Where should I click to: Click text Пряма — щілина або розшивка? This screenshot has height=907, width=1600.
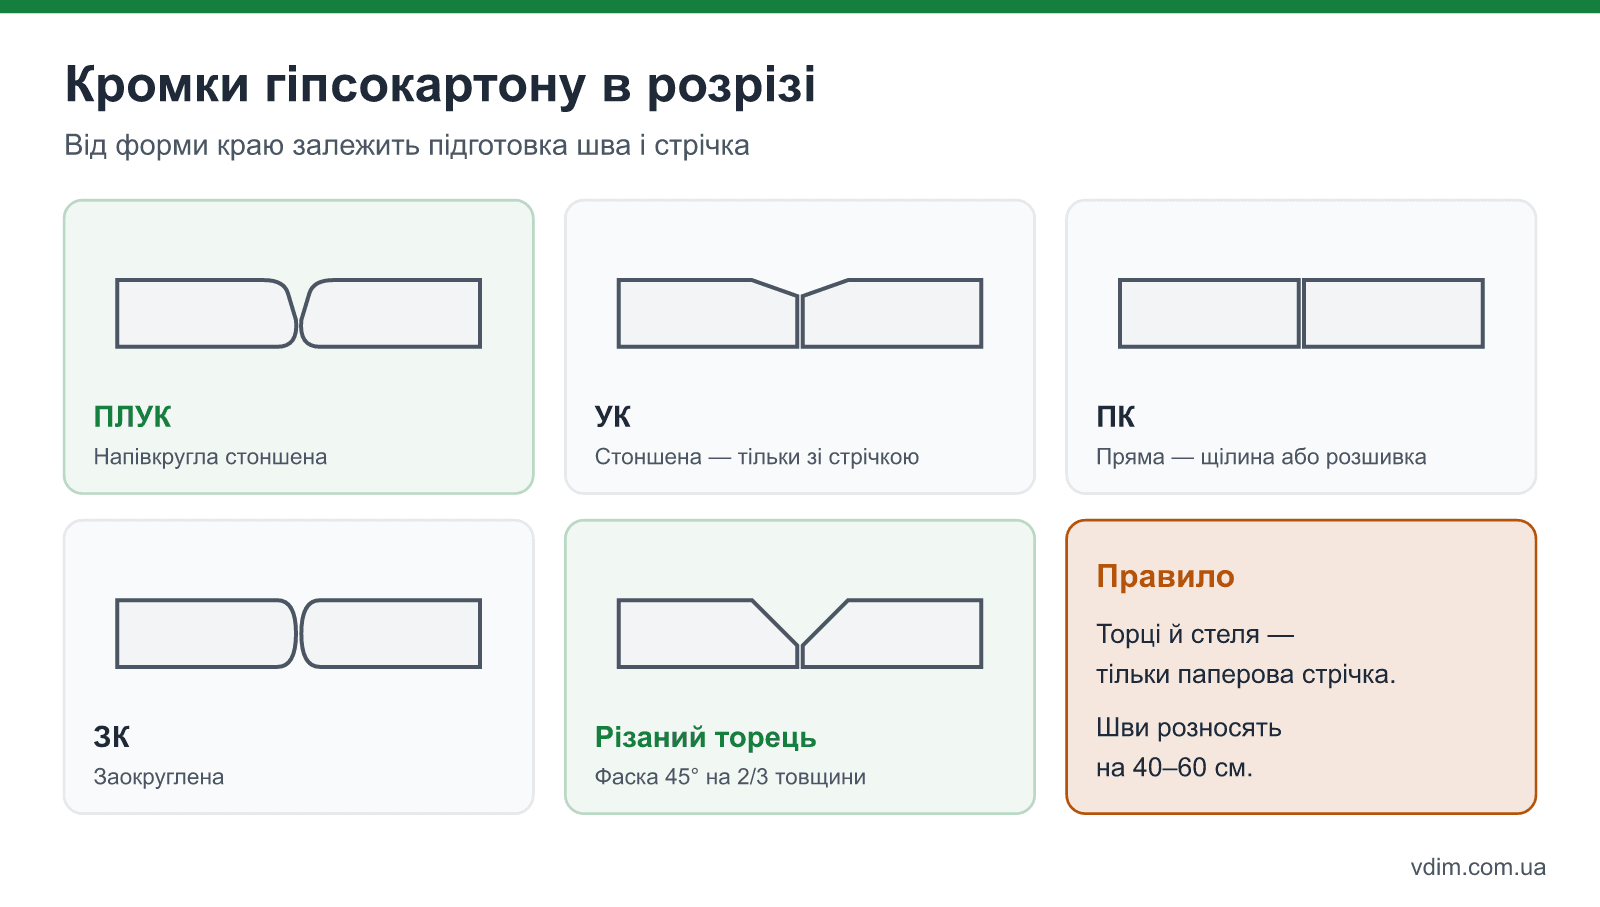coord(1261,457)
